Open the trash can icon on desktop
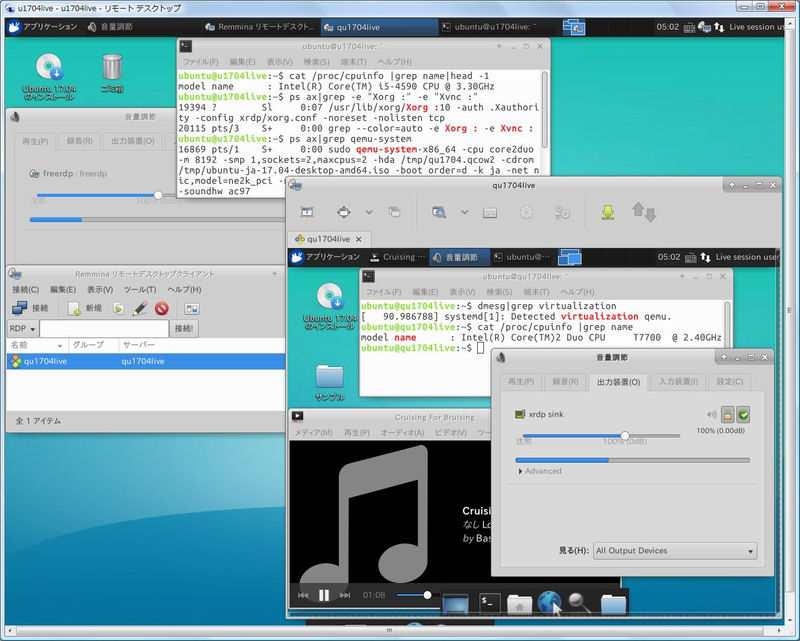Screen dimensions: 800x641 click(112, 67)
